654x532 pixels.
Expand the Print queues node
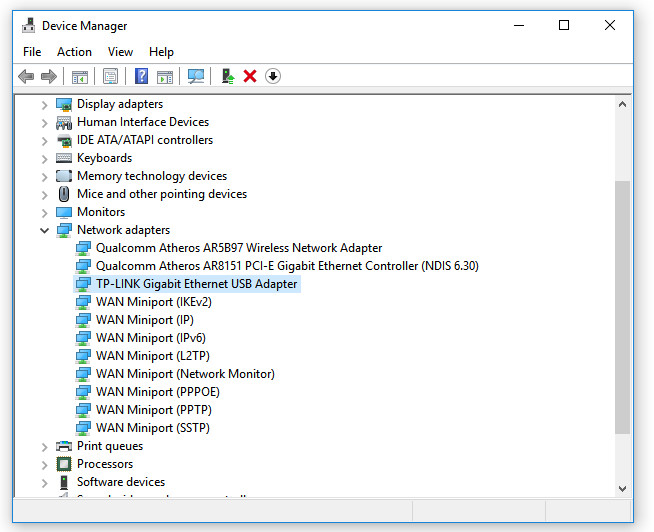point(45,447)
